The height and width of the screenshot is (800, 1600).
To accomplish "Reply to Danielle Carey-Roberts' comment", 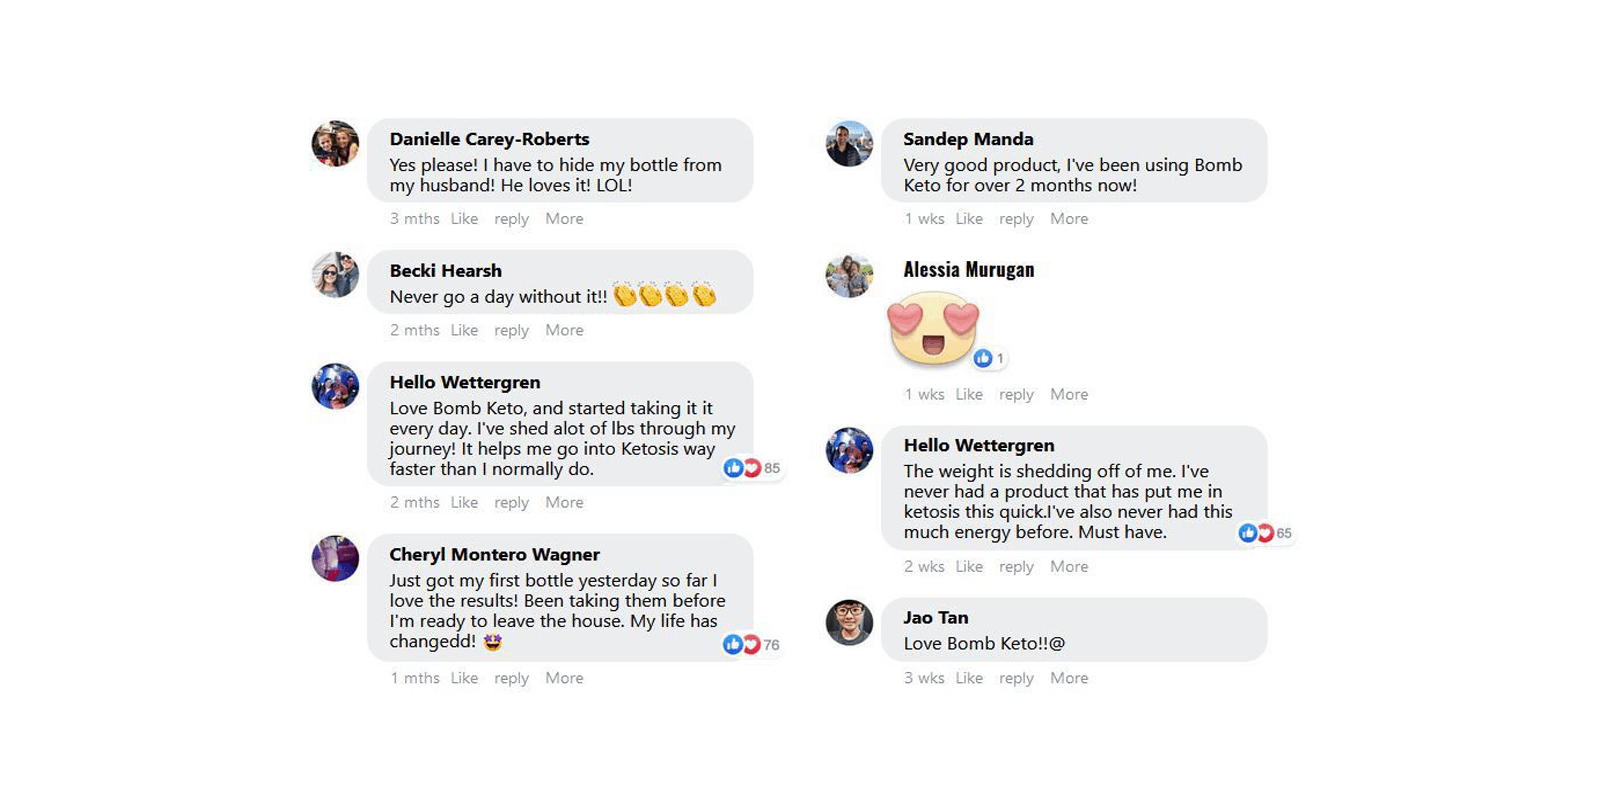I will coord(511,219).
